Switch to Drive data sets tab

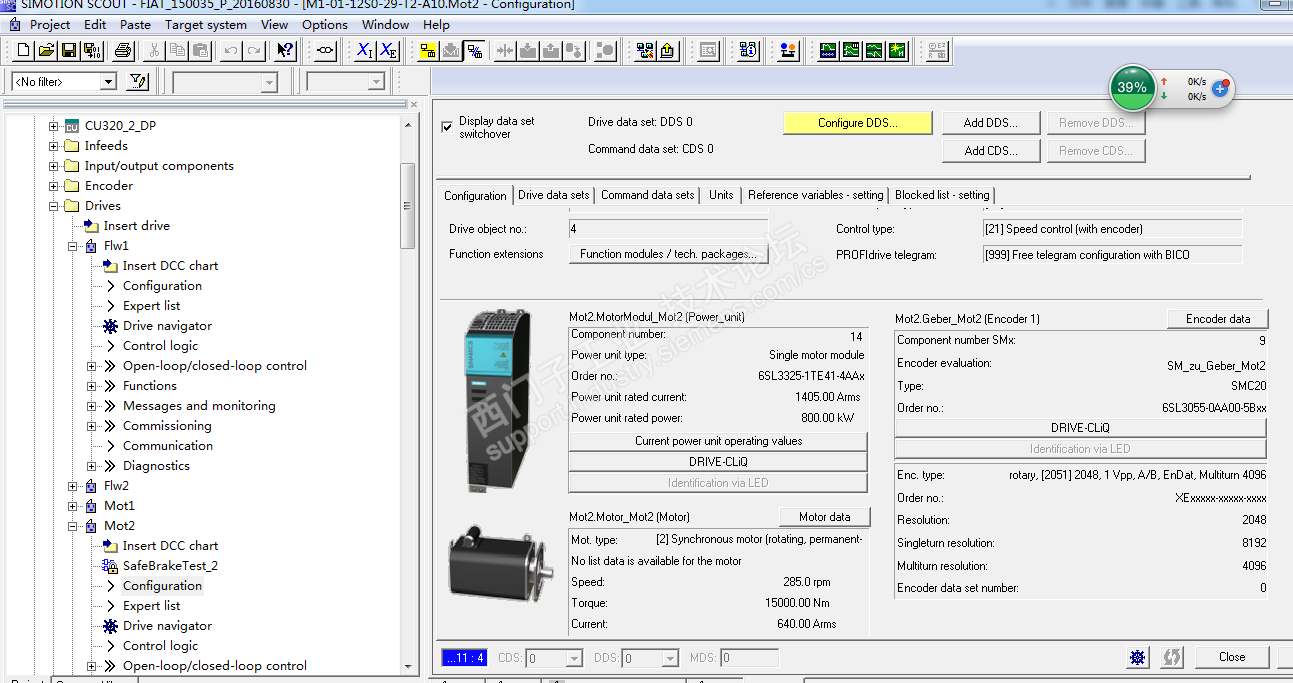point(553,195)
